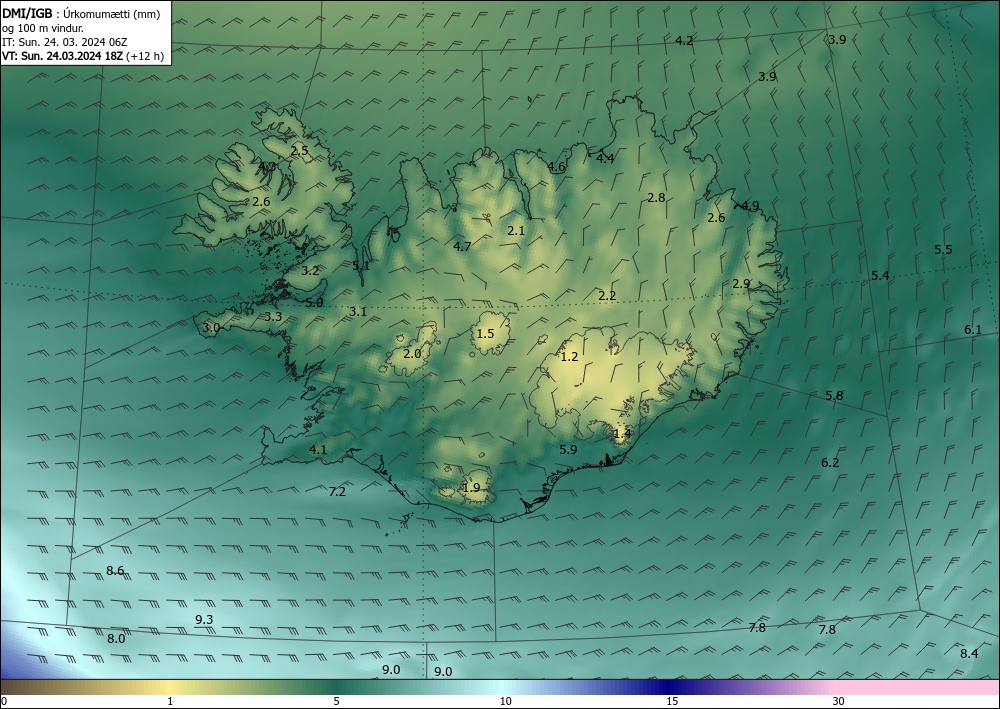This screenshot has width=1000, height=709.
Task: Click the 4.9 value on the east coast
Action: coord(750,206)
